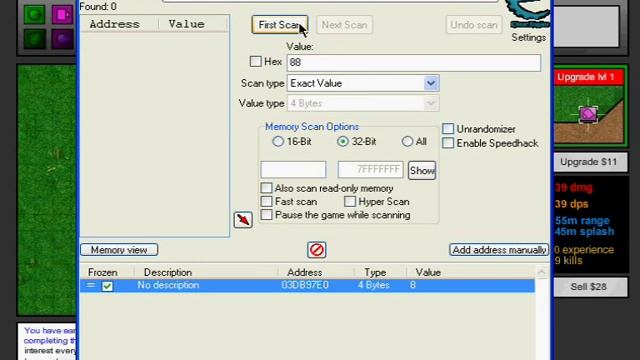Focus the scan Value field containing 88
The width and height of the screenshot is (640, 360).
(x=414, y=62)
